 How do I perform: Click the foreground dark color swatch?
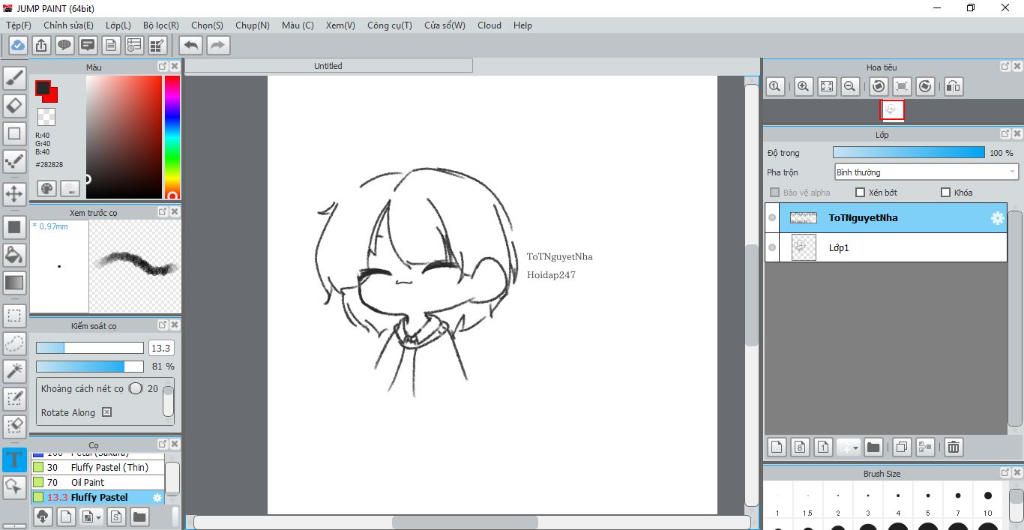[x=42, y=87]
